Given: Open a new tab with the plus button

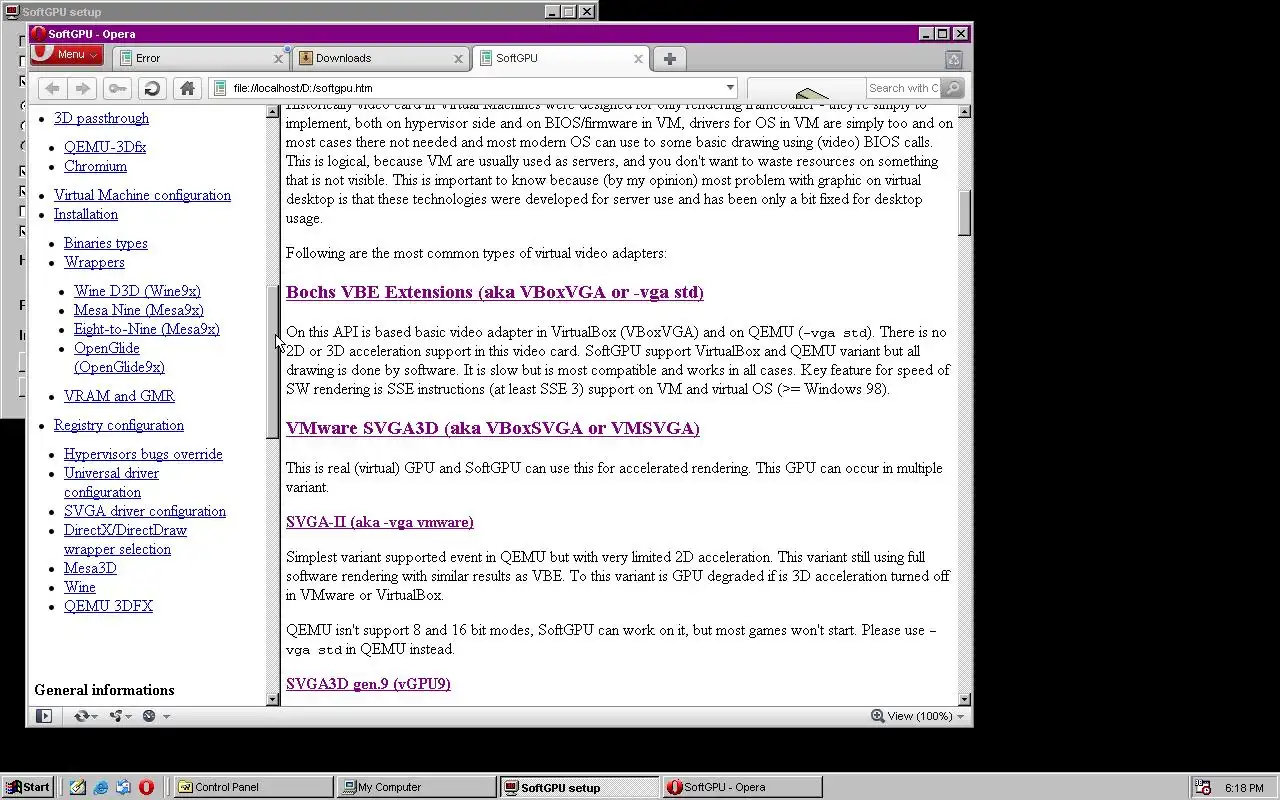Looking at the screenshot, I should coord(670,58).
